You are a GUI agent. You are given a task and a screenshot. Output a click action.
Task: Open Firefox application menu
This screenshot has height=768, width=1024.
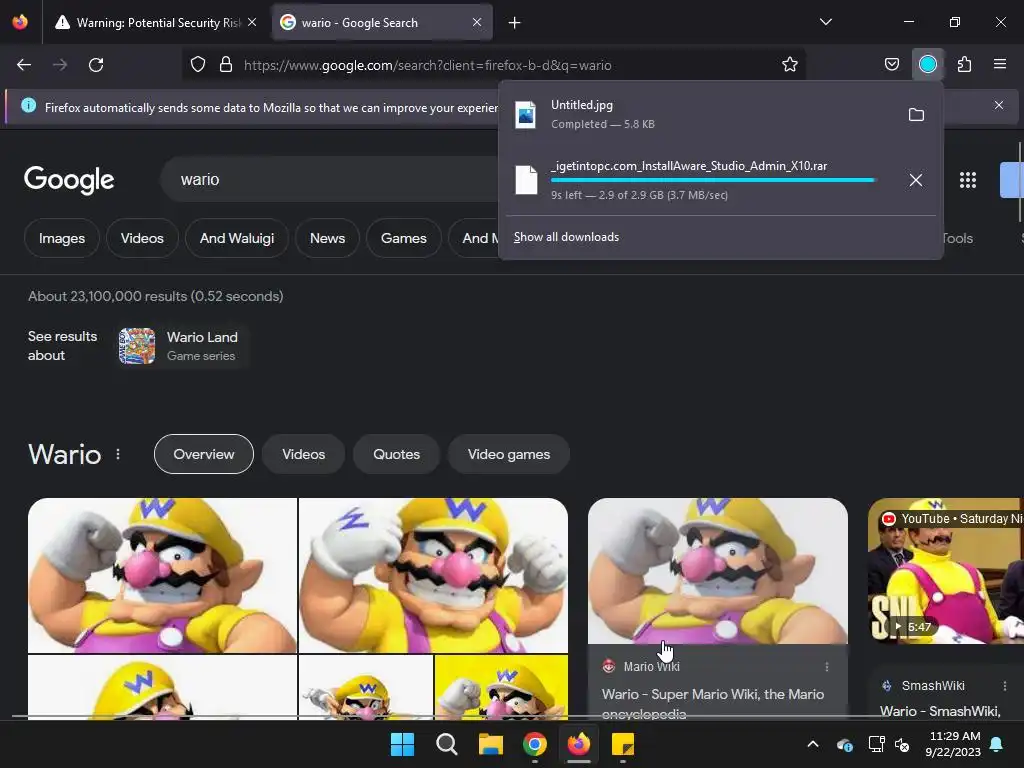[x=1000, y=65]
